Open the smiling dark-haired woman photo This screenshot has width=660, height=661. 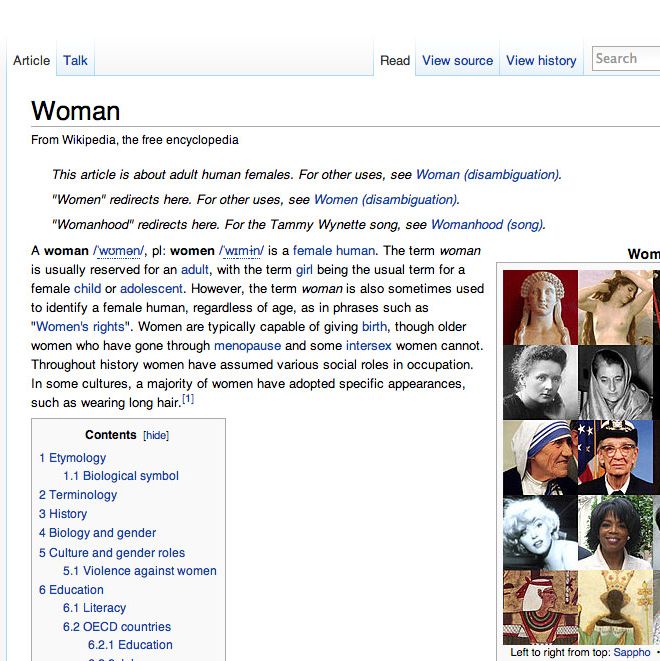615,532
